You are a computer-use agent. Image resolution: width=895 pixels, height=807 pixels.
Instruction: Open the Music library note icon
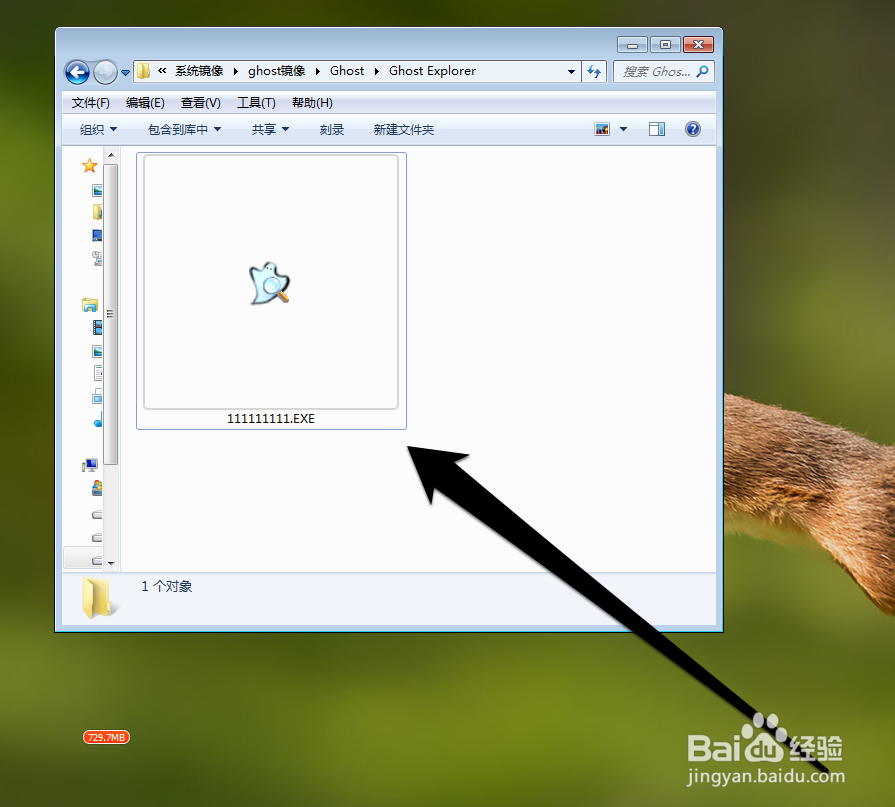pos(98,419)
